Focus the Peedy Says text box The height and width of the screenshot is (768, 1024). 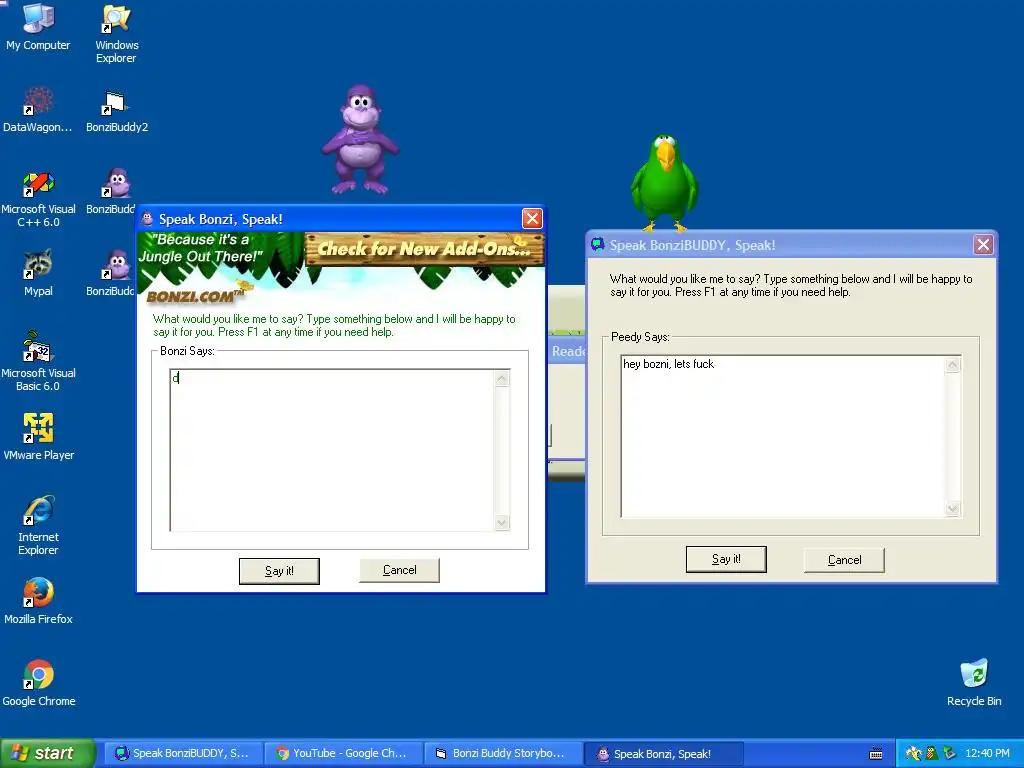[782, 436]
